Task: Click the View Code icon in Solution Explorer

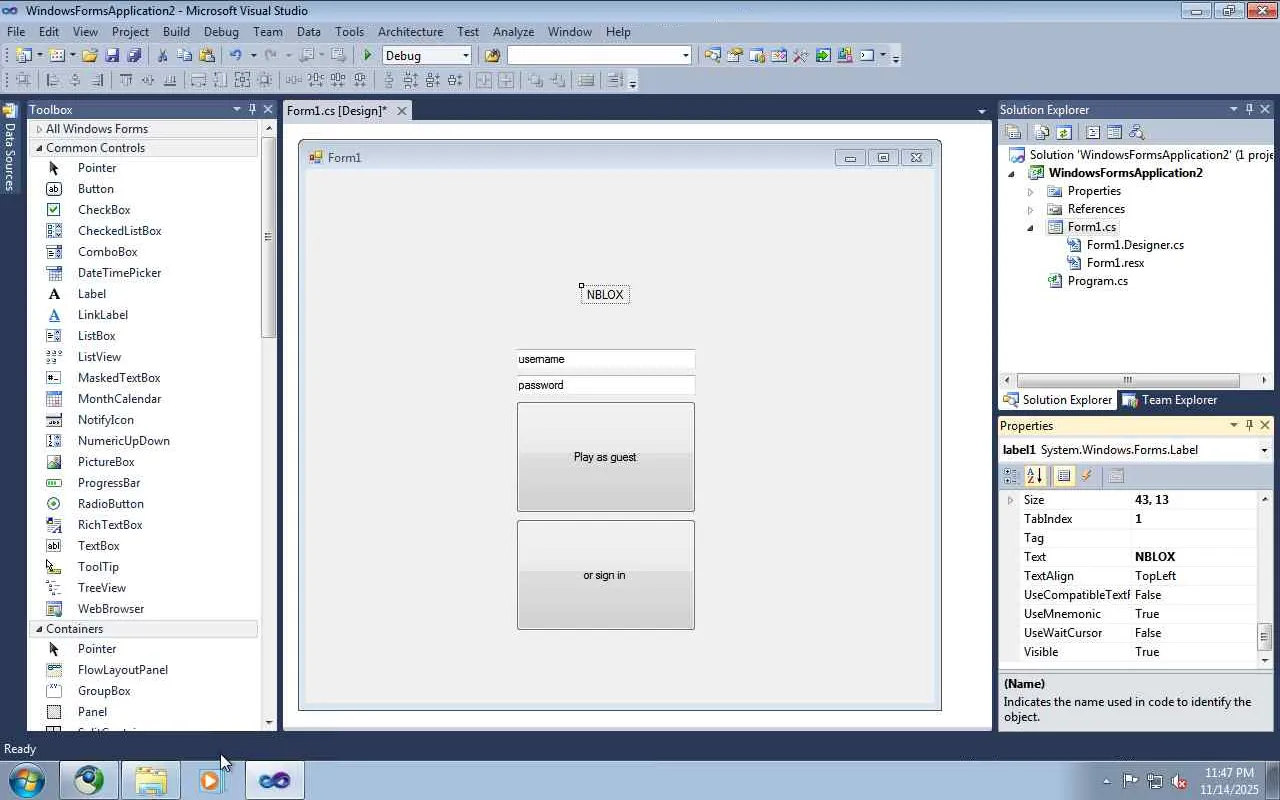Action: (x=1093, y=133)
